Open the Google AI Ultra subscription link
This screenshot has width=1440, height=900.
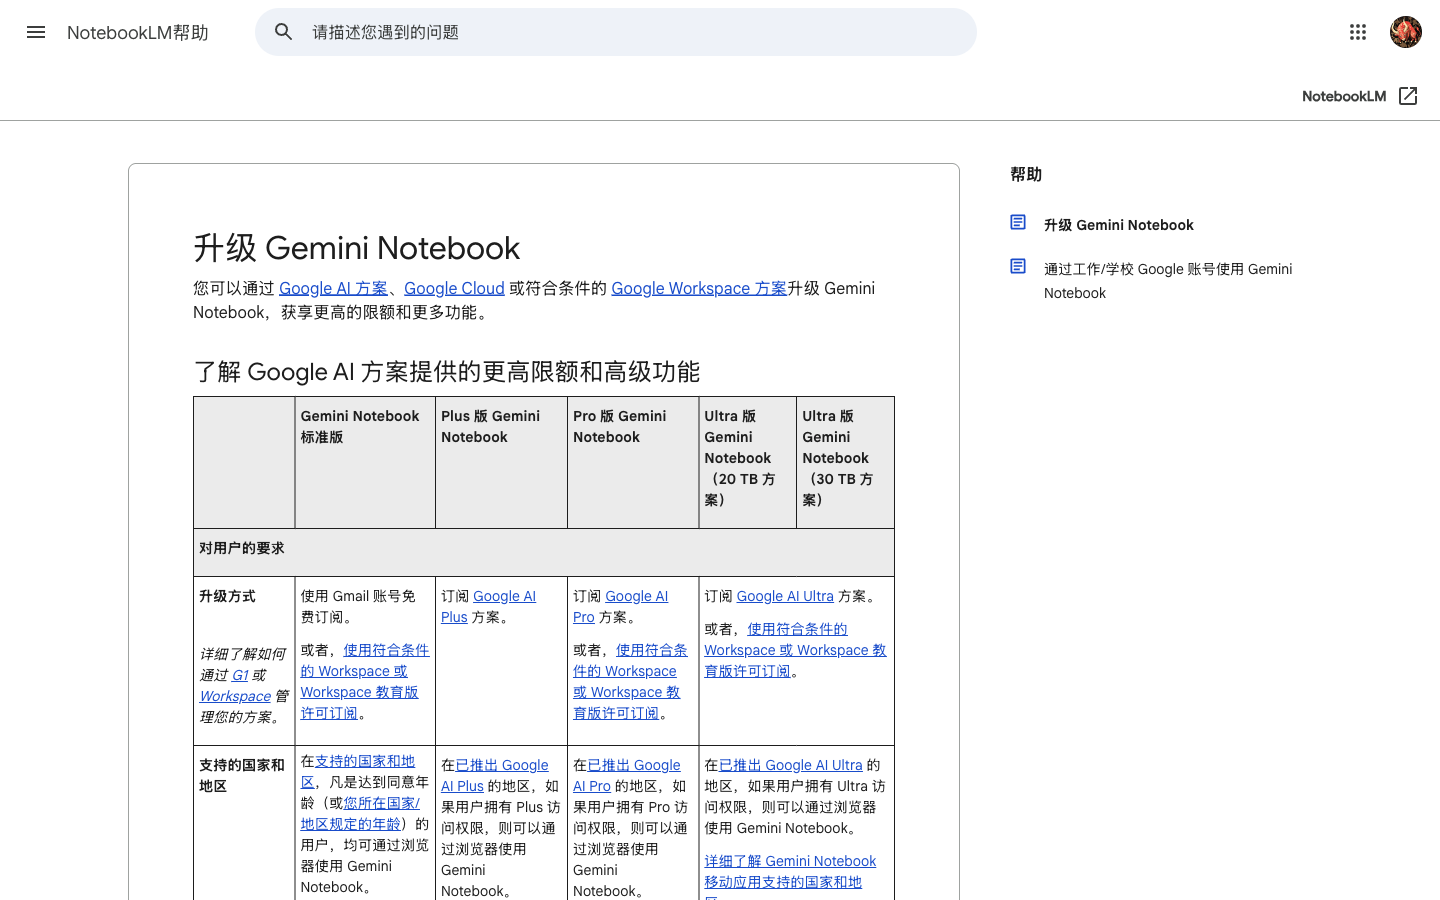[785, 596]
